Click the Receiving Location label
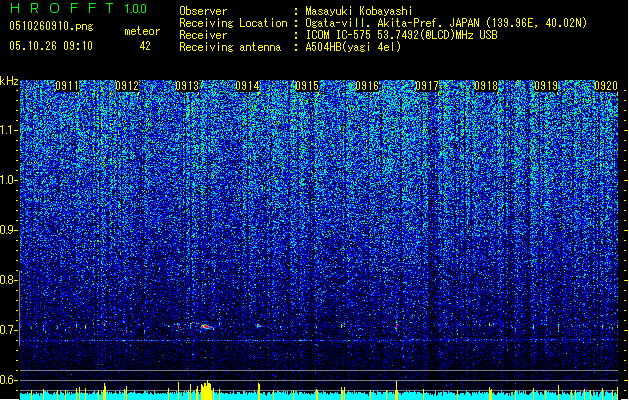This screenshot has width=629, height=400. coord(233,23)
